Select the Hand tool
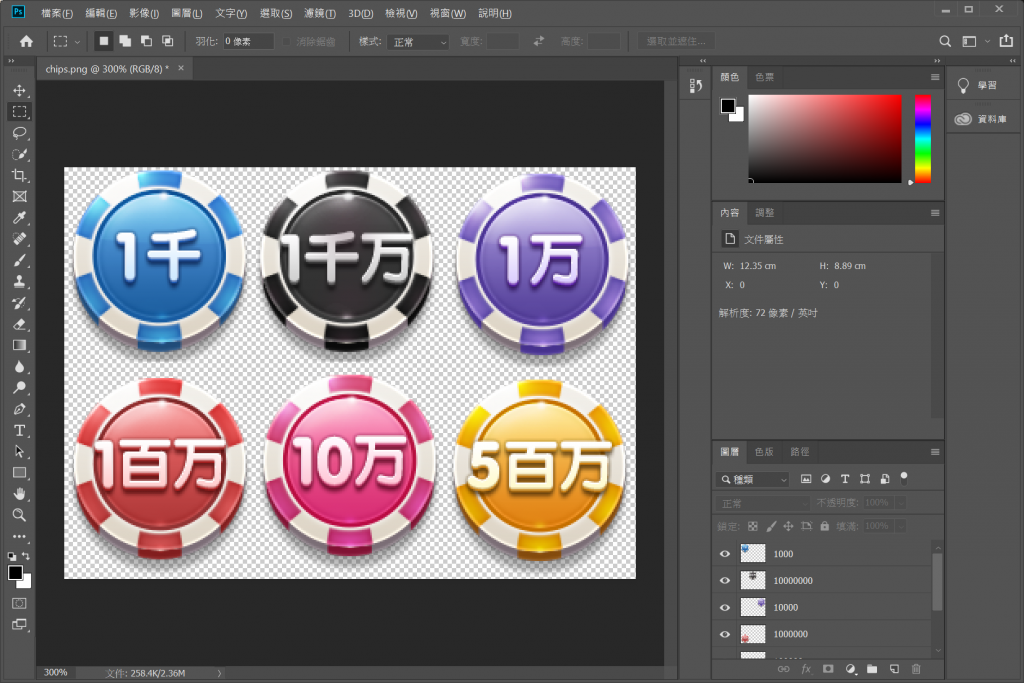This screenshot has height=683, width=1024. pyautogui.click(x=20, y=494)
